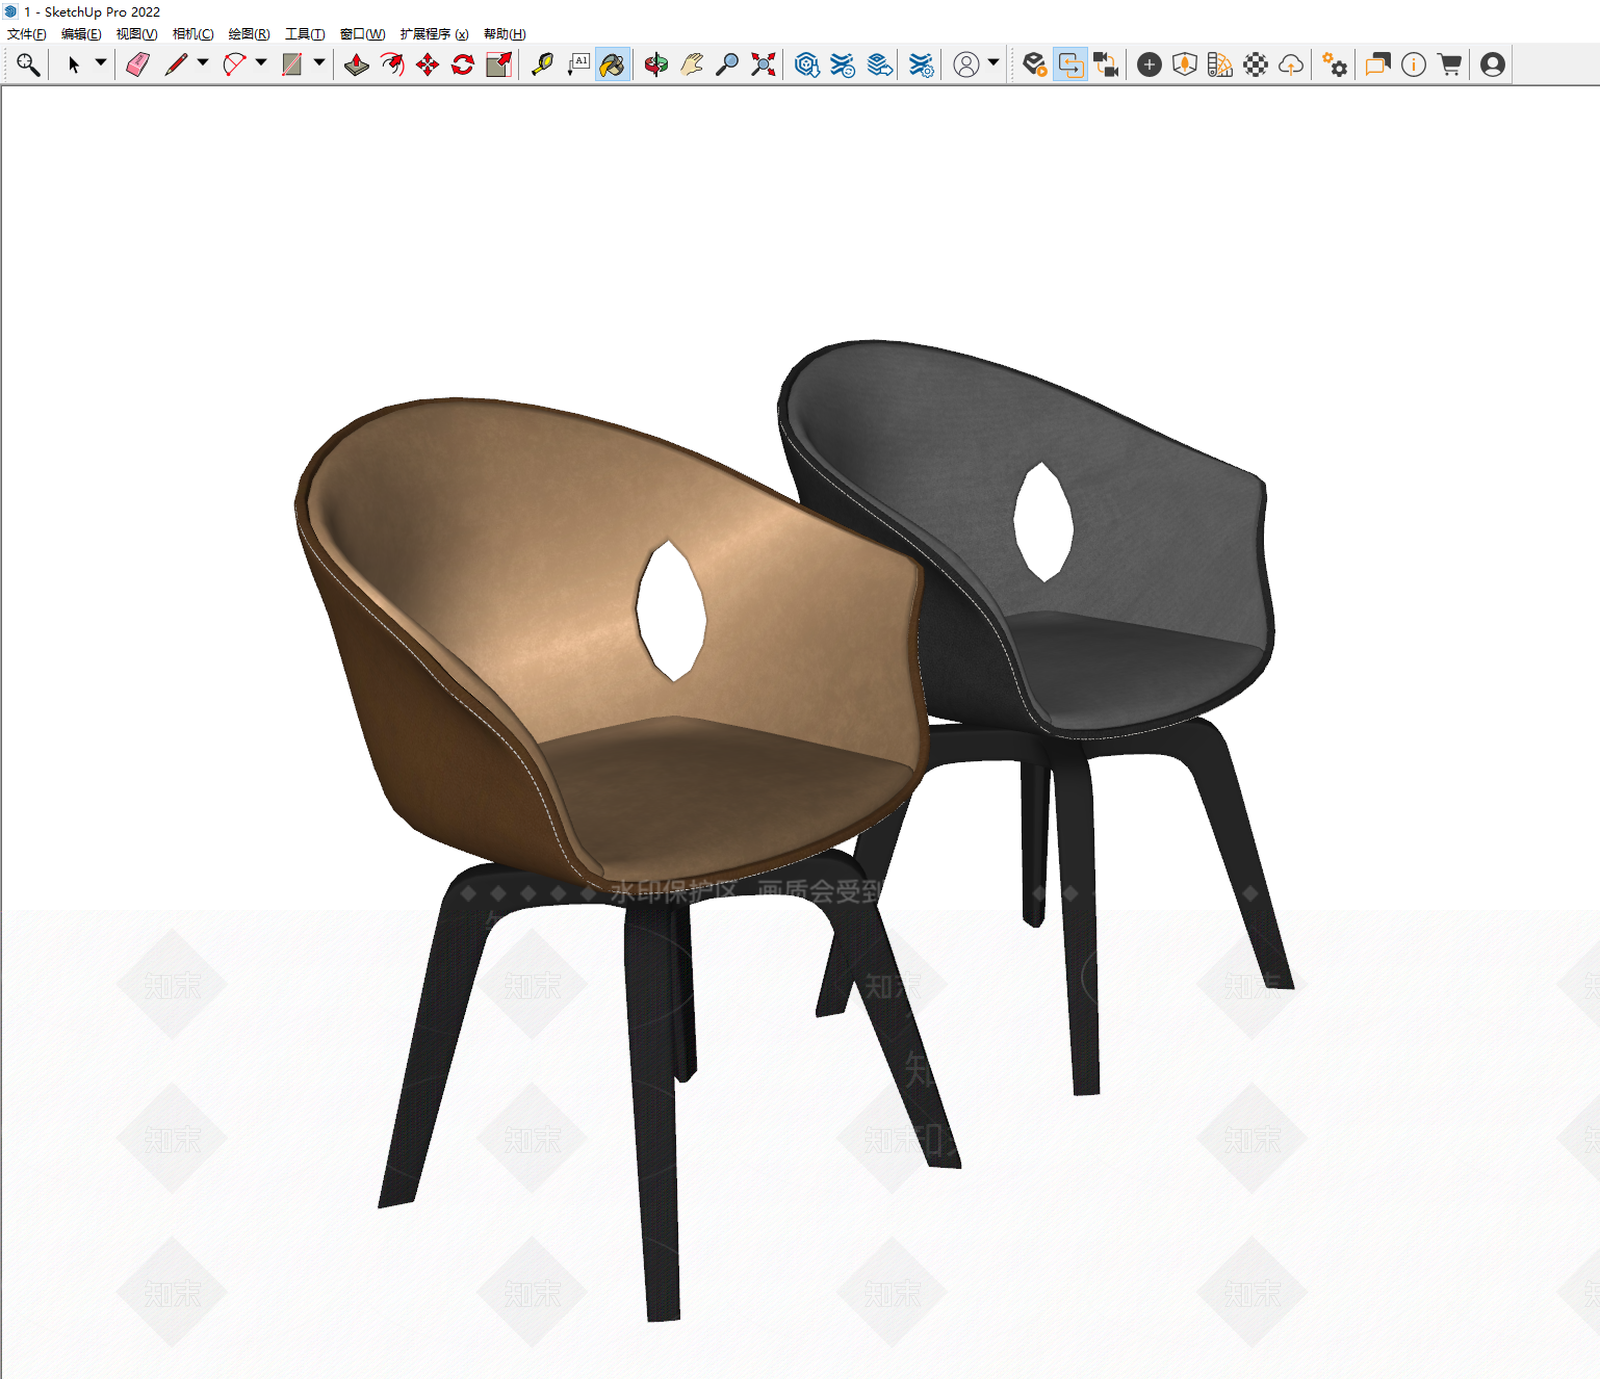Click the Zoom Extents icon
The width and height of the screenshot is (1600, 1379).
pos(764,65)
